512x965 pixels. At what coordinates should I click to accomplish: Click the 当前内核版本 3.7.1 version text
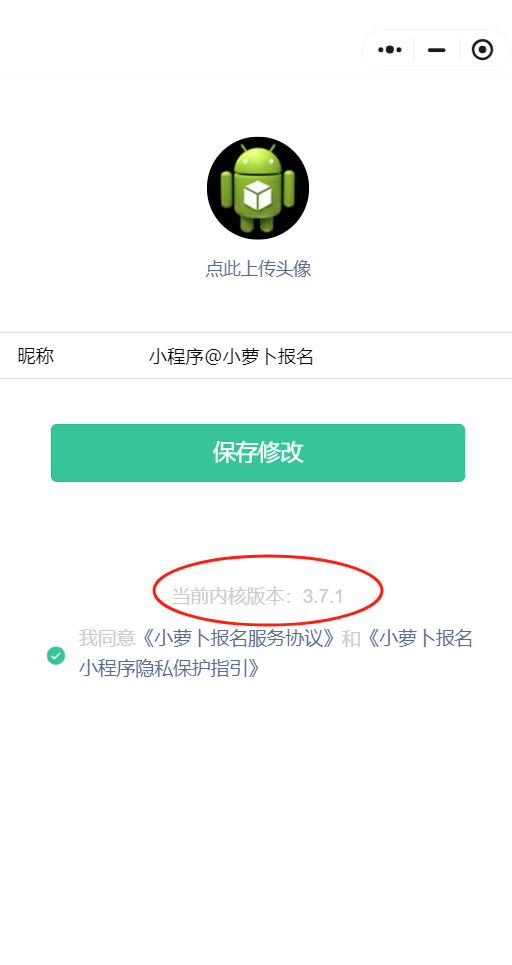[x=257, y=596]
